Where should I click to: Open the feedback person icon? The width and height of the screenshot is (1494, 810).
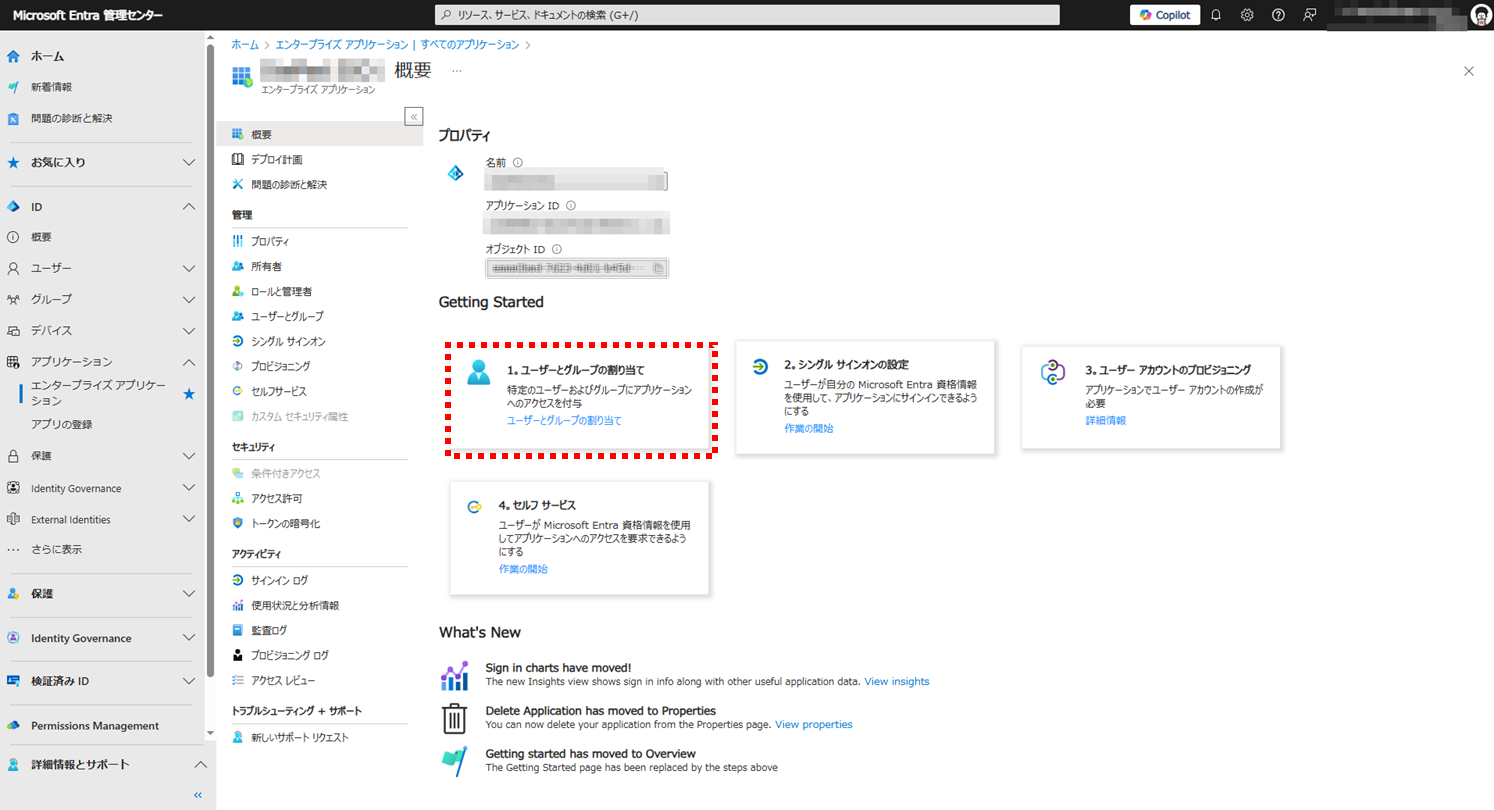click(1309, 15)
